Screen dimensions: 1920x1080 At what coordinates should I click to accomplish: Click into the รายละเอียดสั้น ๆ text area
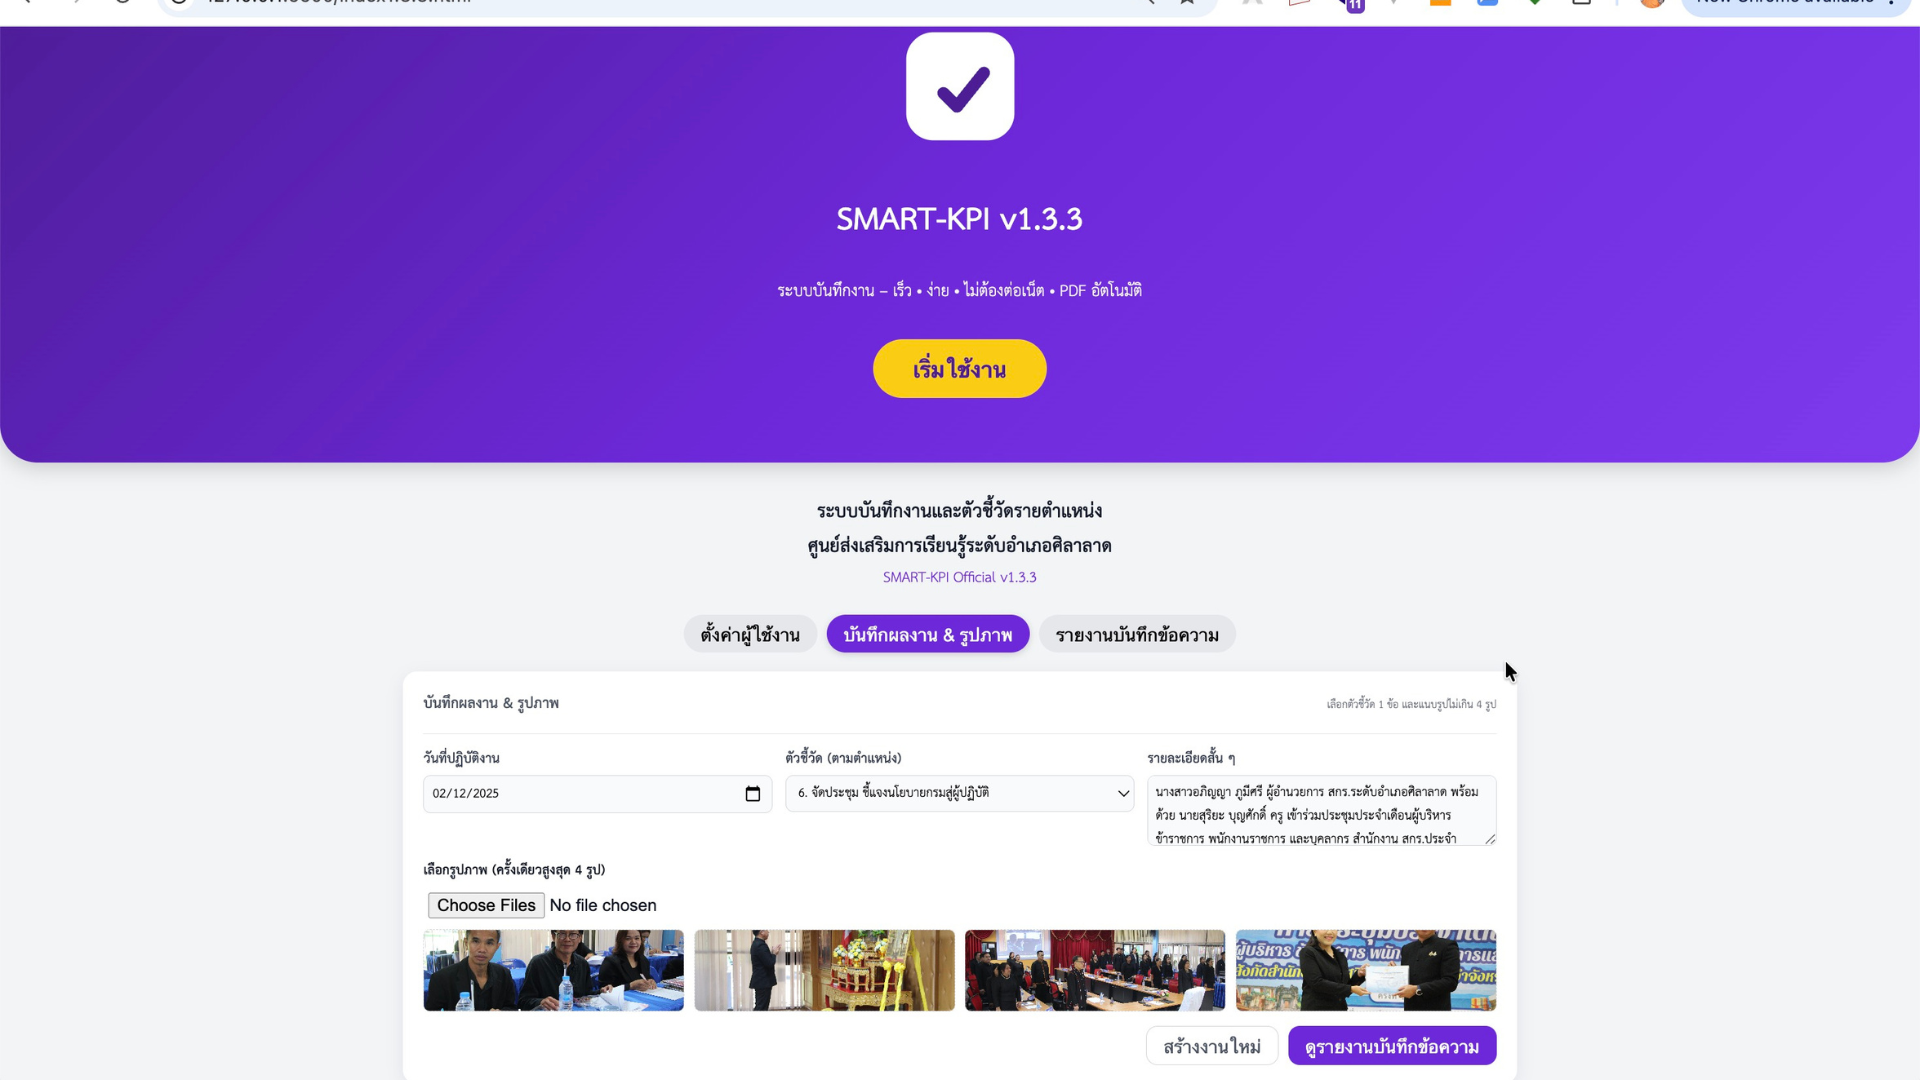1322,810
